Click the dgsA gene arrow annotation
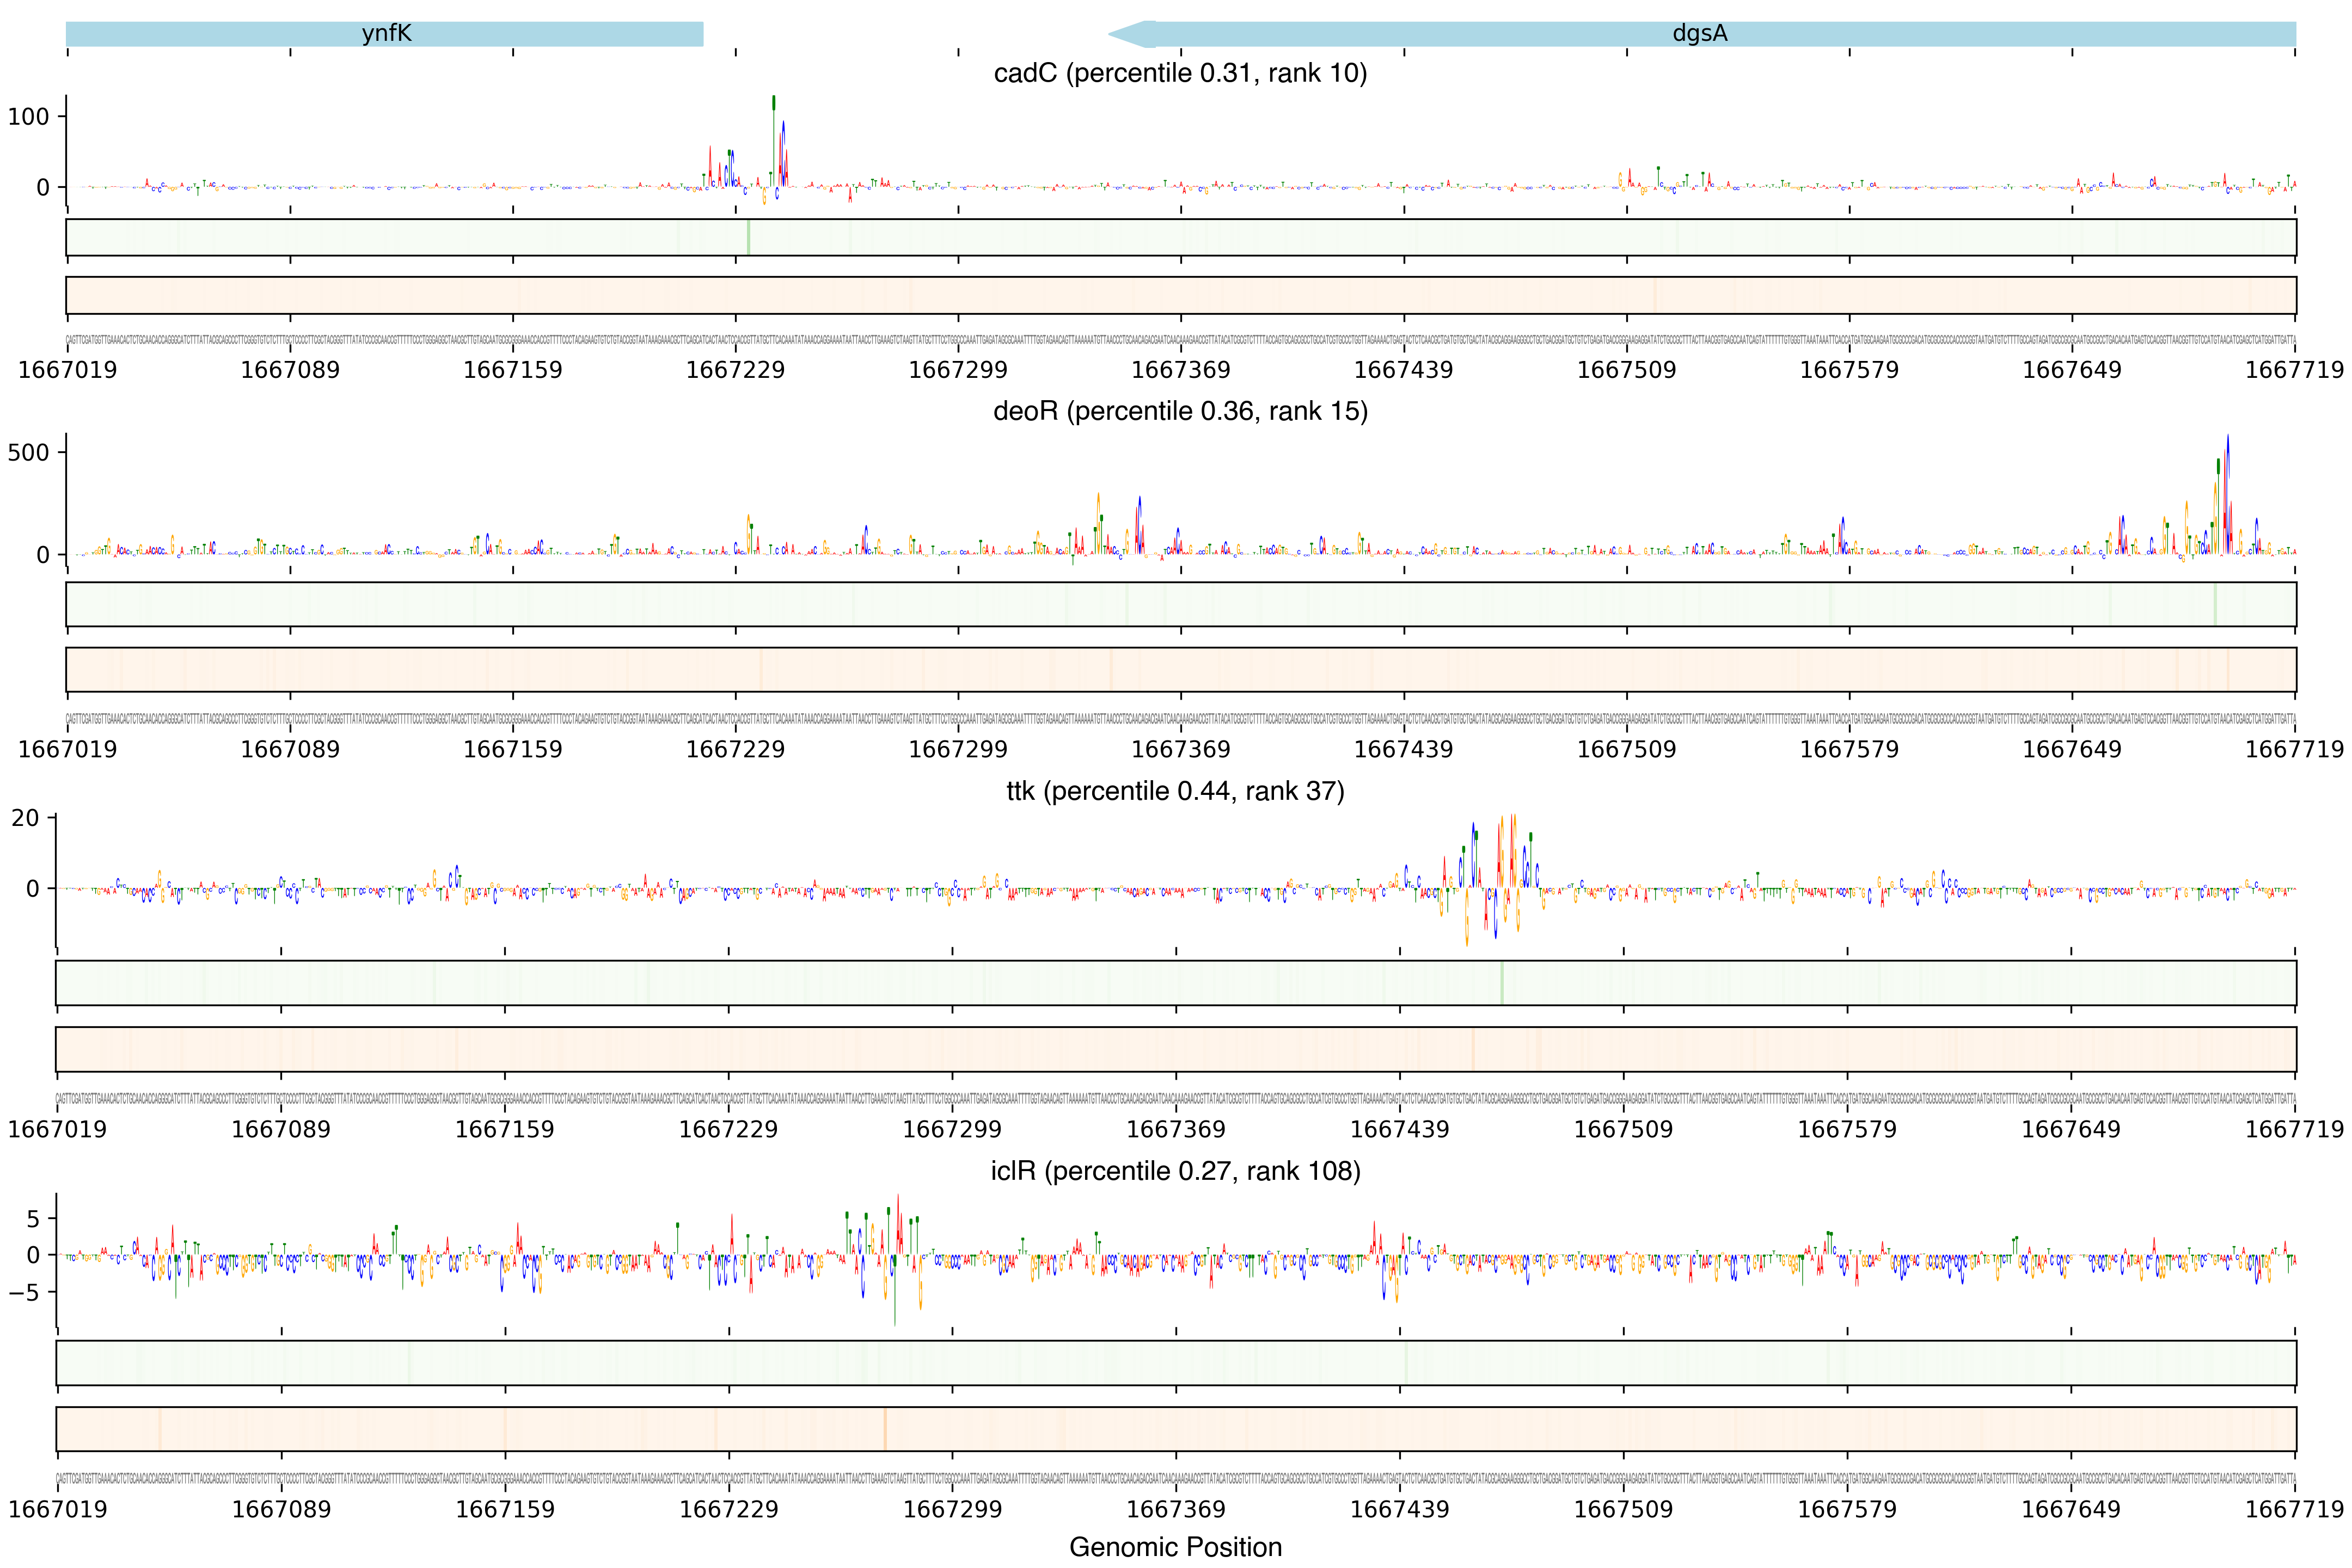This screenshot has width=2352, height=1568. tap(1700, 34)
